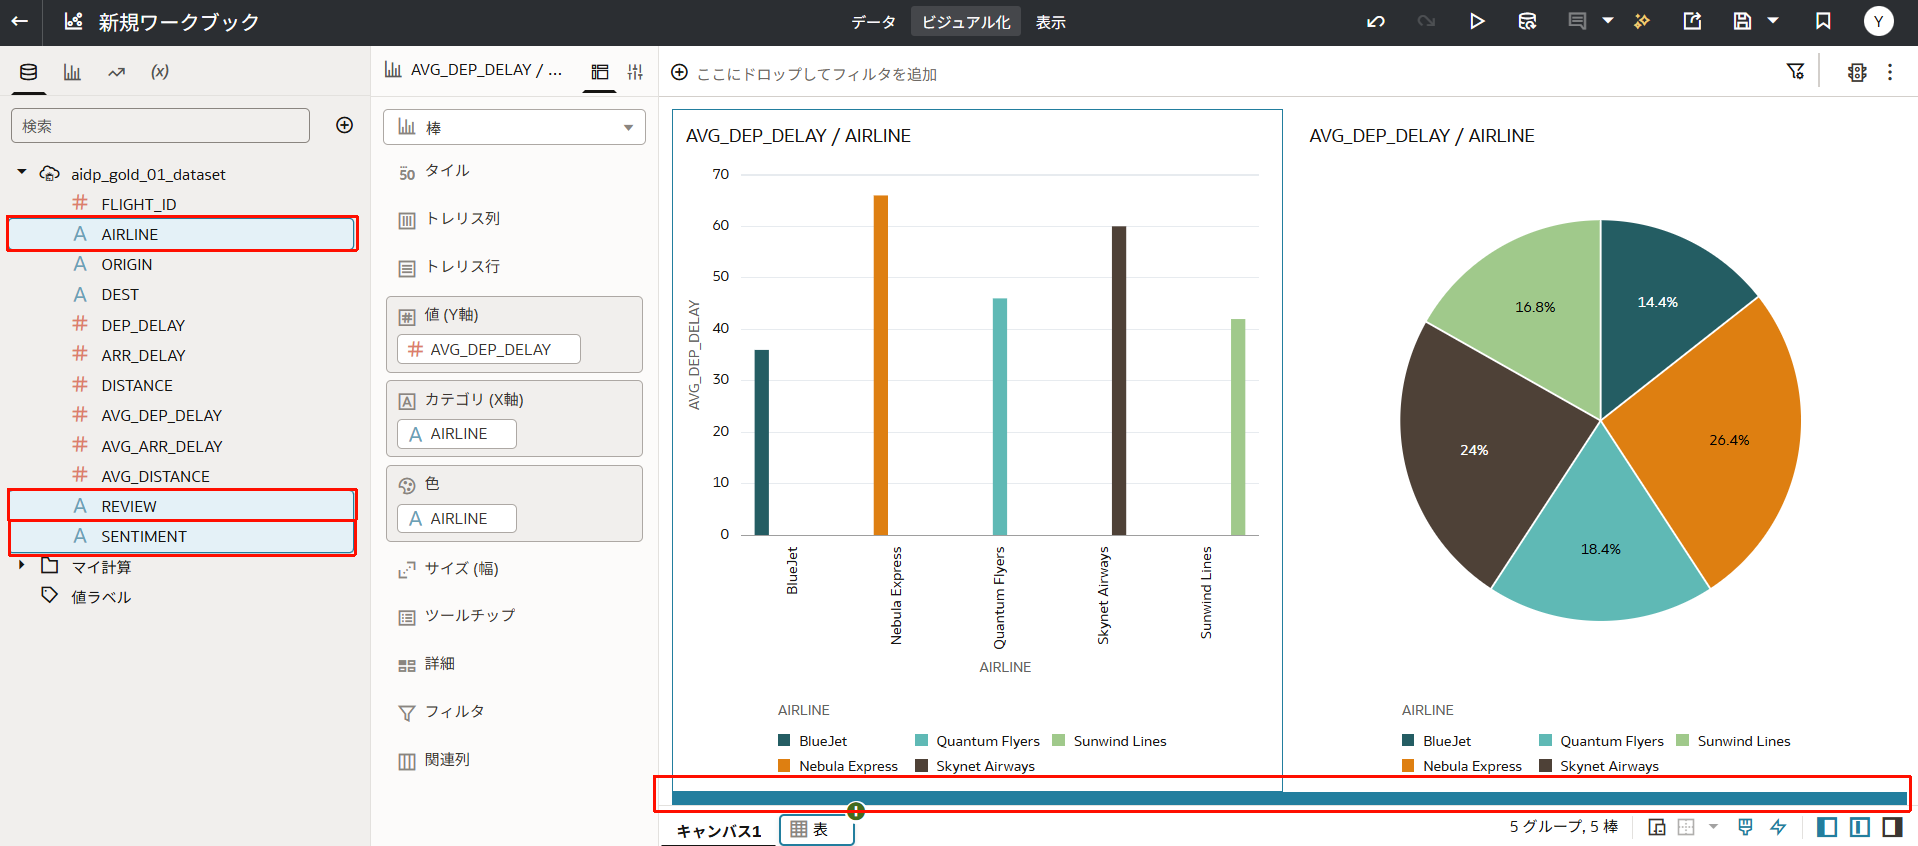Click the undo icon

coord(1376,21)
